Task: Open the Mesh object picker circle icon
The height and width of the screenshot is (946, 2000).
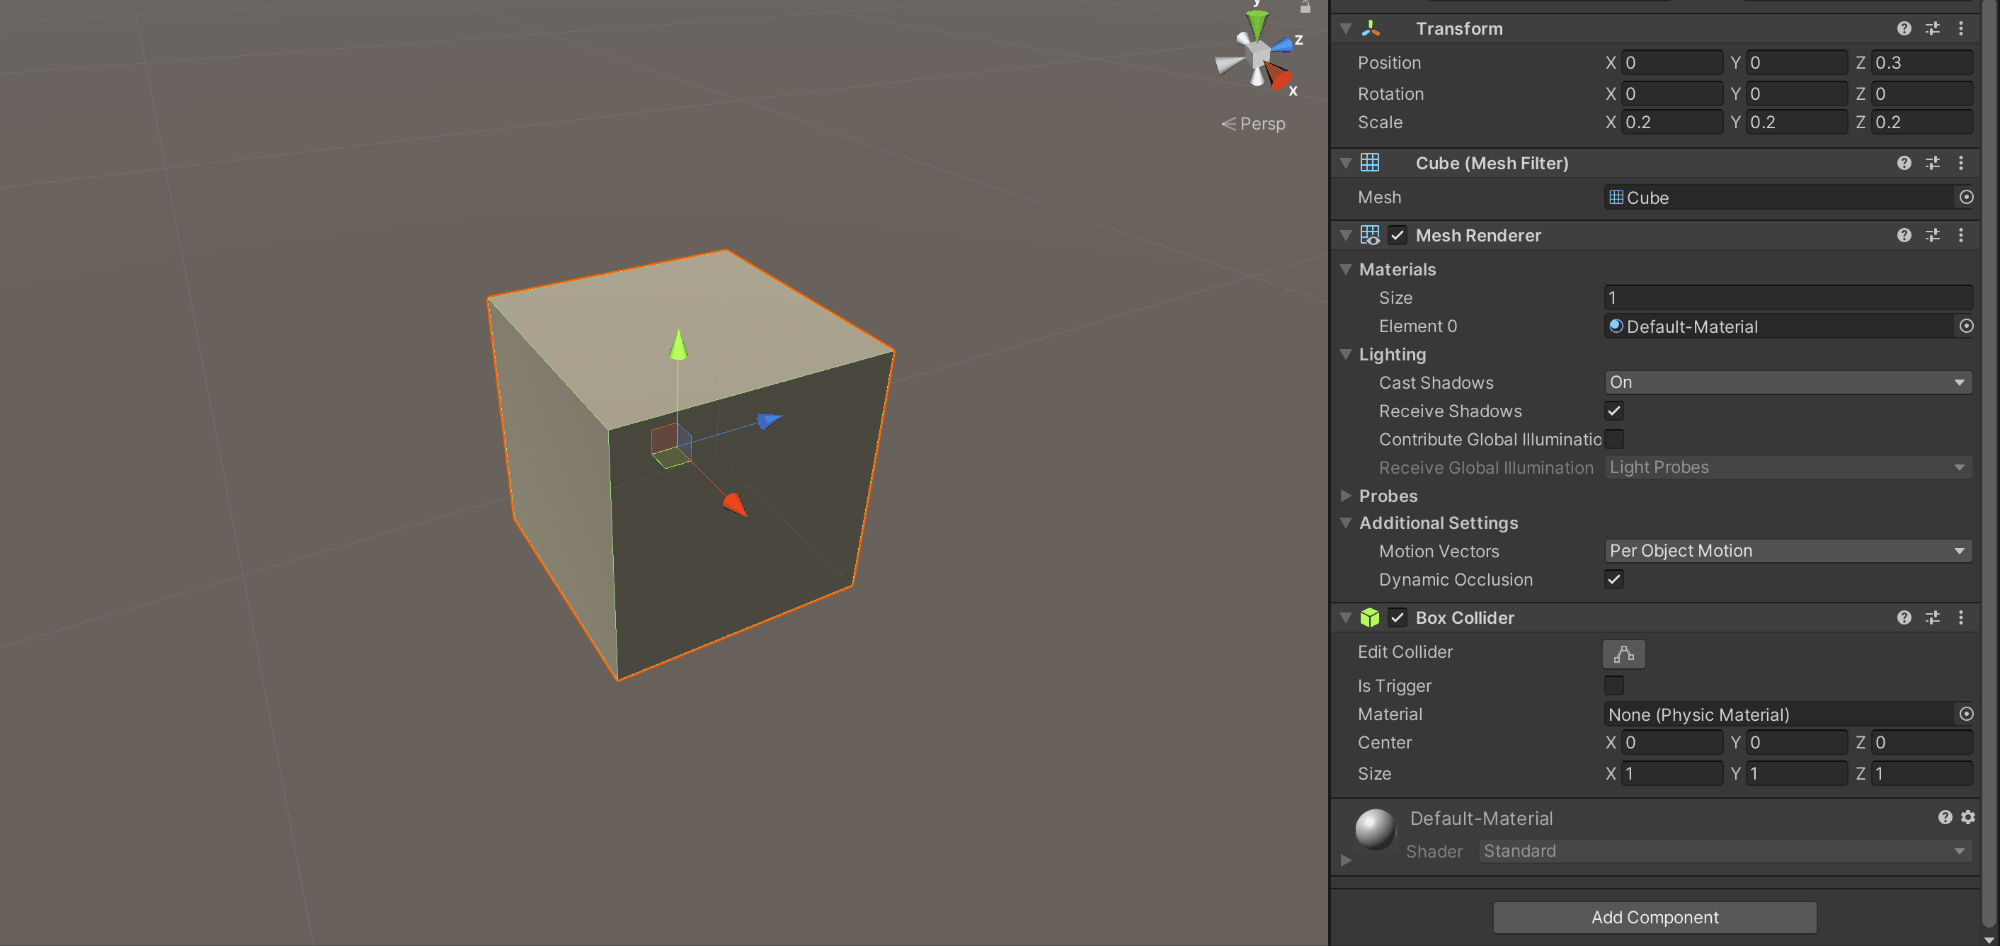Action: click(1966, 197)
